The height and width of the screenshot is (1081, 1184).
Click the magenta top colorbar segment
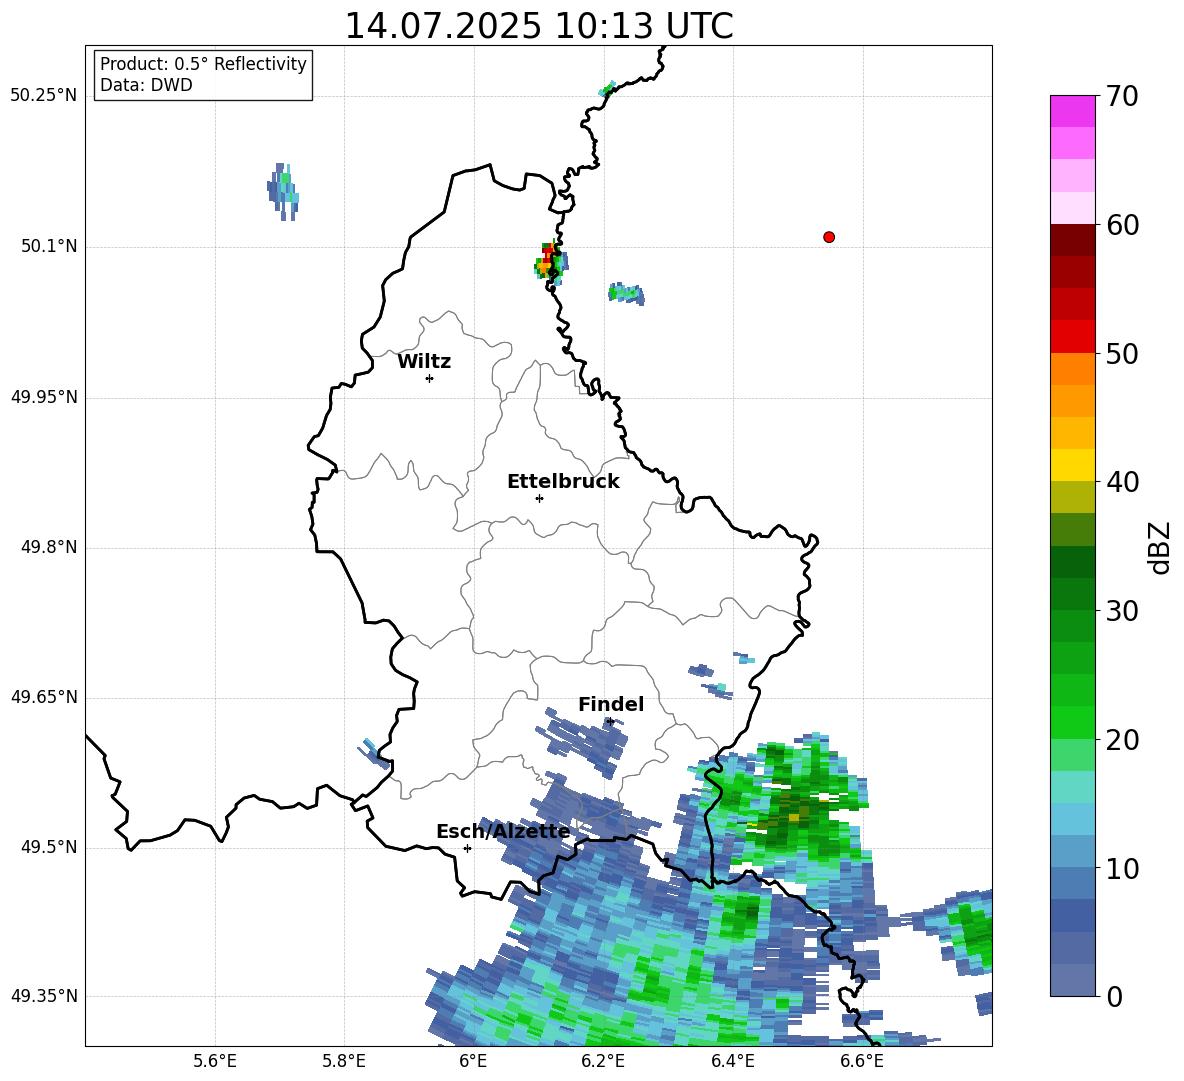coord(1072,111)
